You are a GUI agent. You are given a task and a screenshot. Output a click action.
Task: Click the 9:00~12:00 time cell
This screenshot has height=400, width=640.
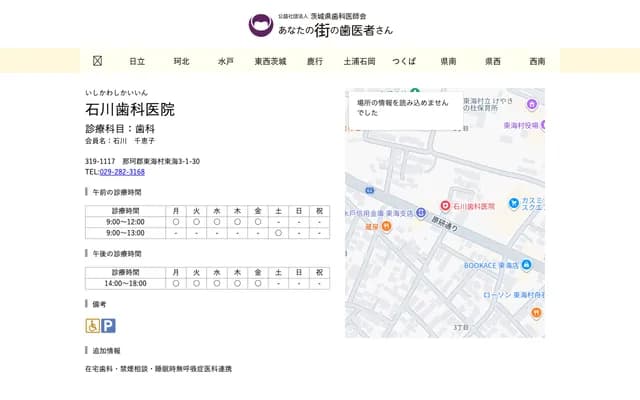click(125, 222)
